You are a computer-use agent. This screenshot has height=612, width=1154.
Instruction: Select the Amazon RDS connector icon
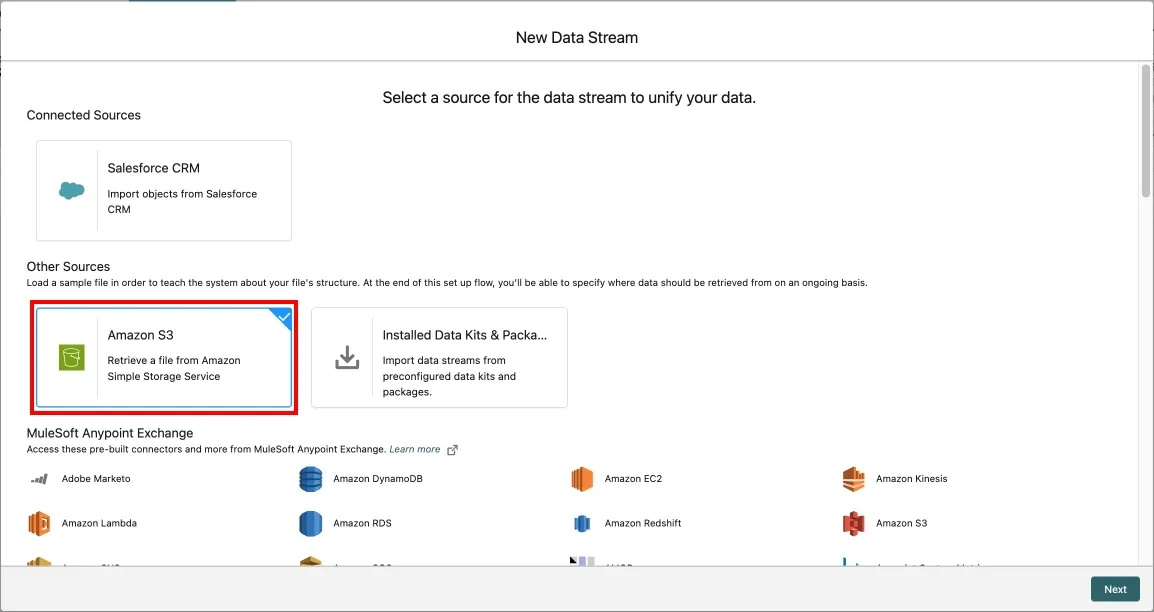[311, 523]
